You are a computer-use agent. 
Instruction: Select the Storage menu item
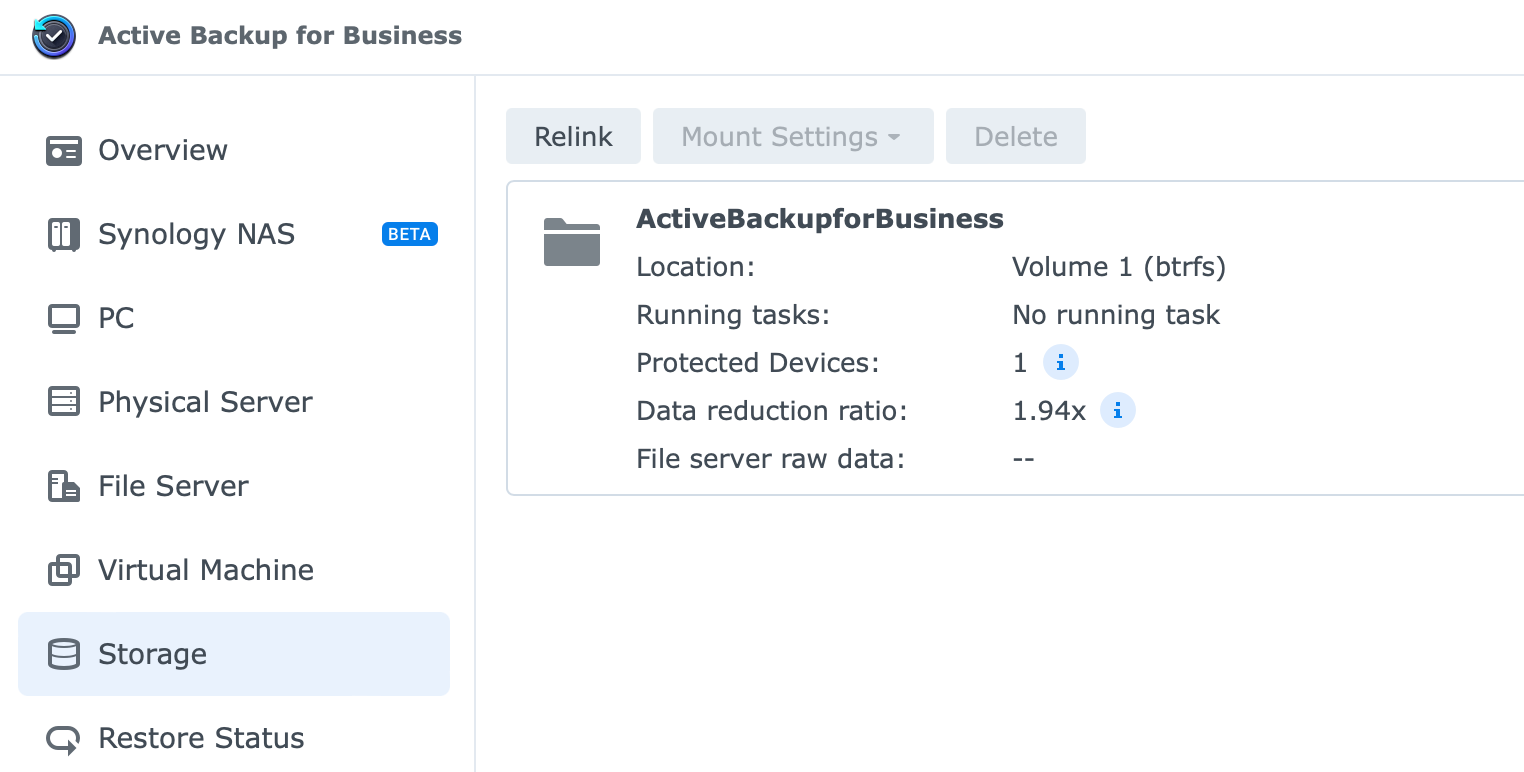[x=234, y=654]
